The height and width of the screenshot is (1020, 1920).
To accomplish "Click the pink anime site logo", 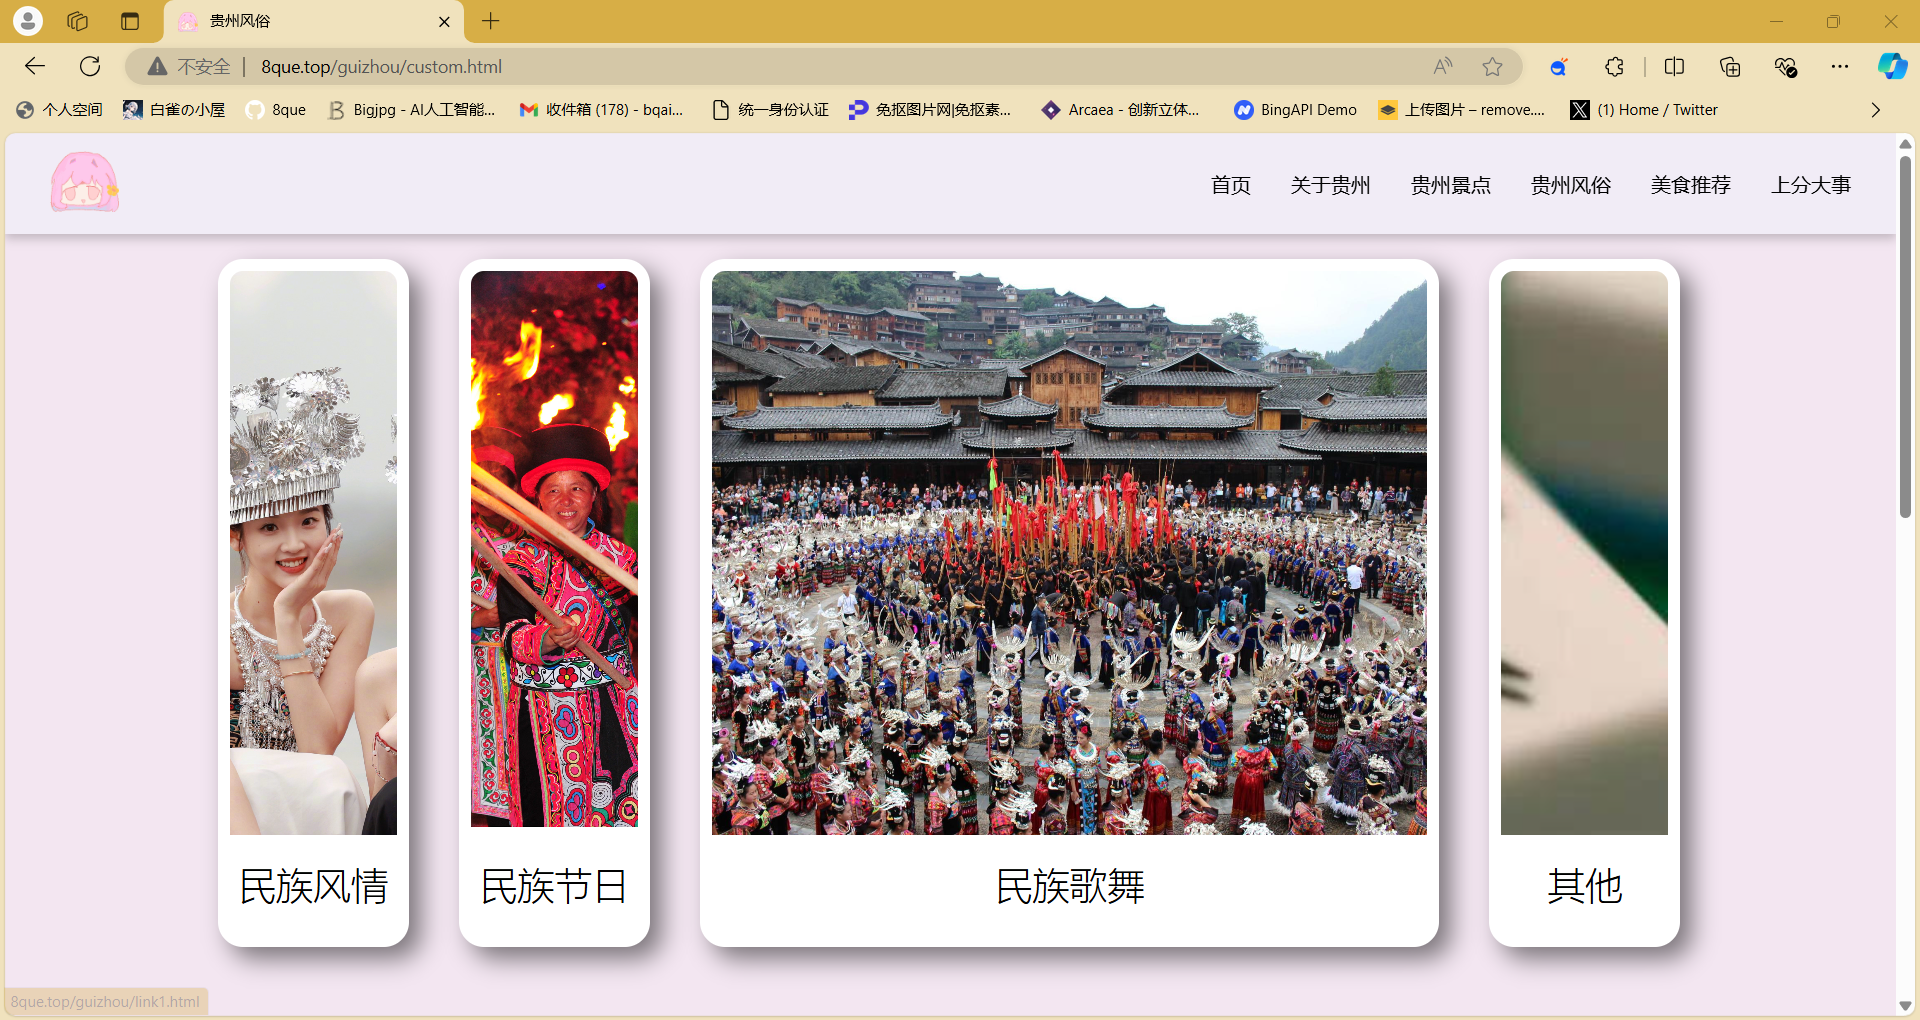I will click(84, 183).
